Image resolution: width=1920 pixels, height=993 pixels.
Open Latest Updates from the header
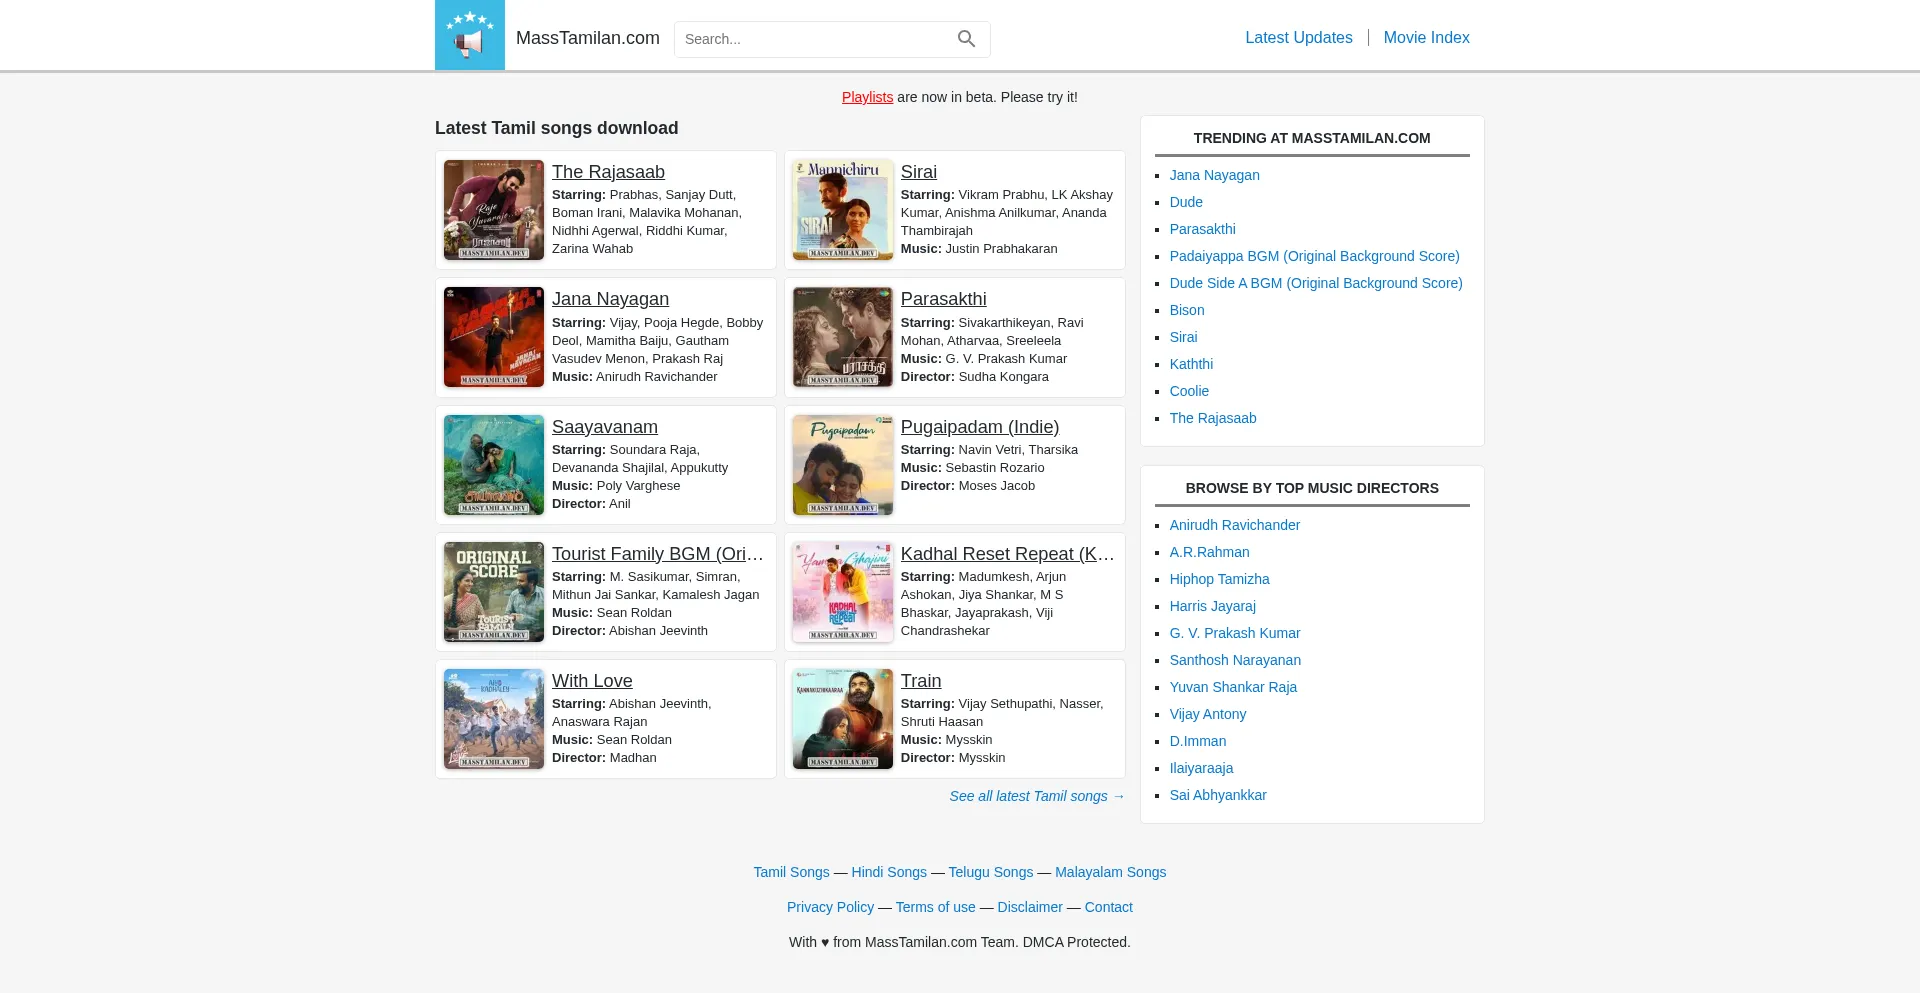[x=1297, y=37]
